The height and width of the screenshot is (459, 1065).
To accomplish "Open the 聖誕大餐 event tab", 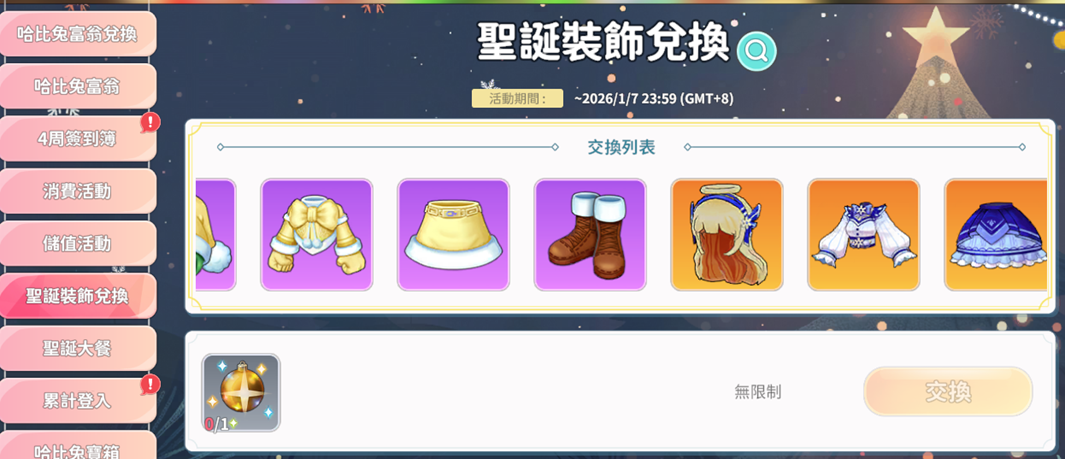I will pos(77,348).
